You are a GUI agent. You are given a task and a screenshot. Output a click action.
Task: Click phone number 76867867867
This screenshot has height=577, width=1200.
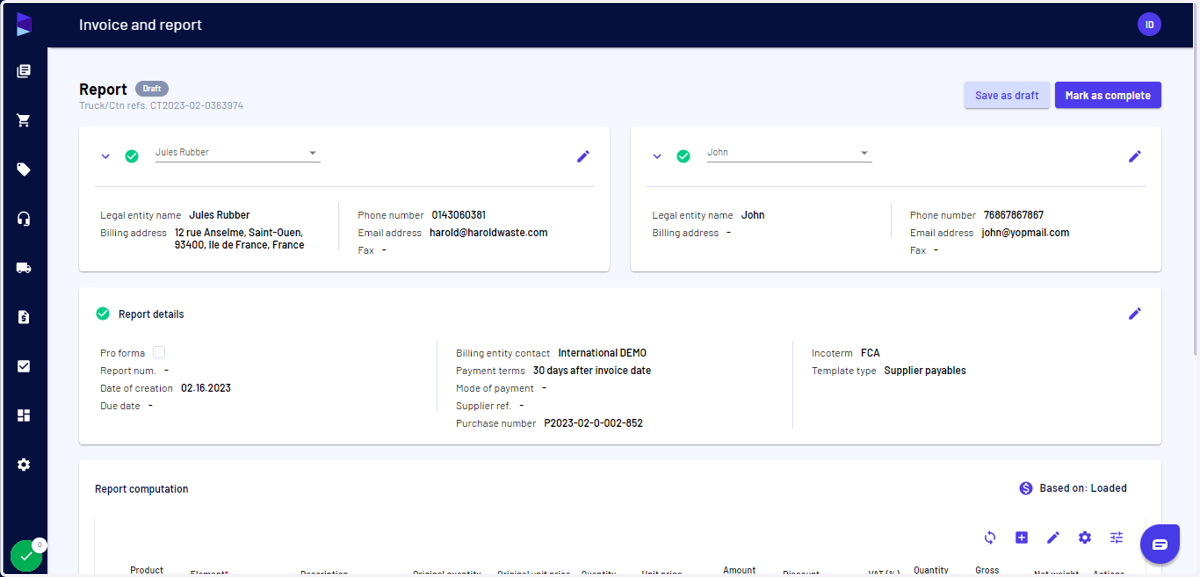click(x=1013, y=215)
